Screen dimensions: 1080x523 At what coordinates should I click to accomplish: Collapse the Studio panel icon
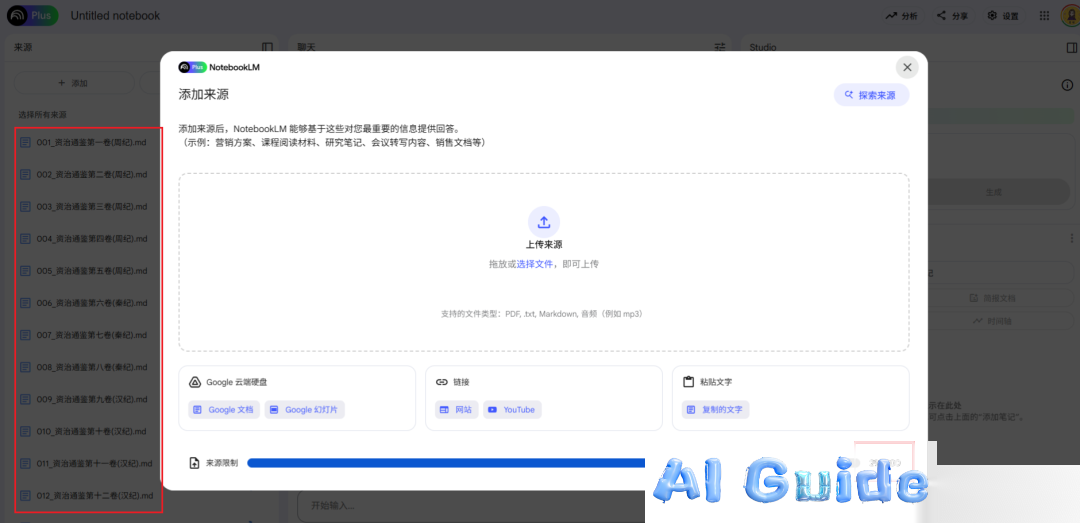coord(1071,48)
